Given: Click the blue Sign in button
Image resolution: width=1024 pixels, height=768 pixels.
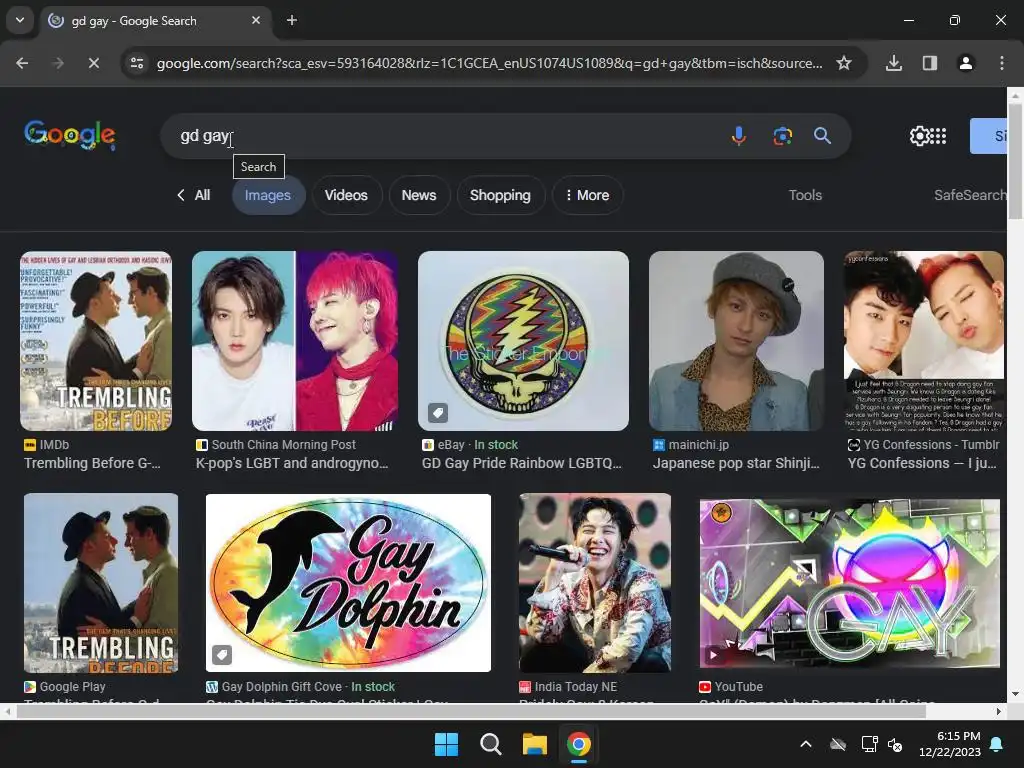Looking at the screenshot, I should (988, 136).
